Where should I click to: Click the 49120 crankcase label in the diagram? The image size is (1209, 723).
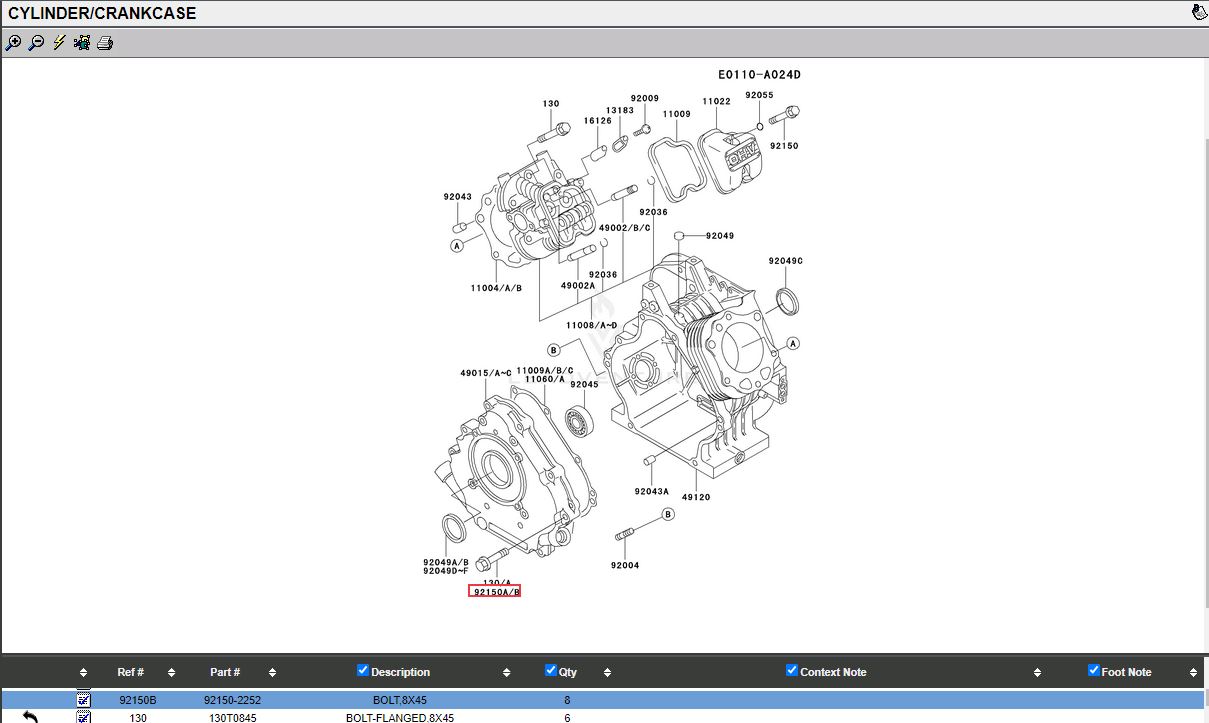[696, 497]
